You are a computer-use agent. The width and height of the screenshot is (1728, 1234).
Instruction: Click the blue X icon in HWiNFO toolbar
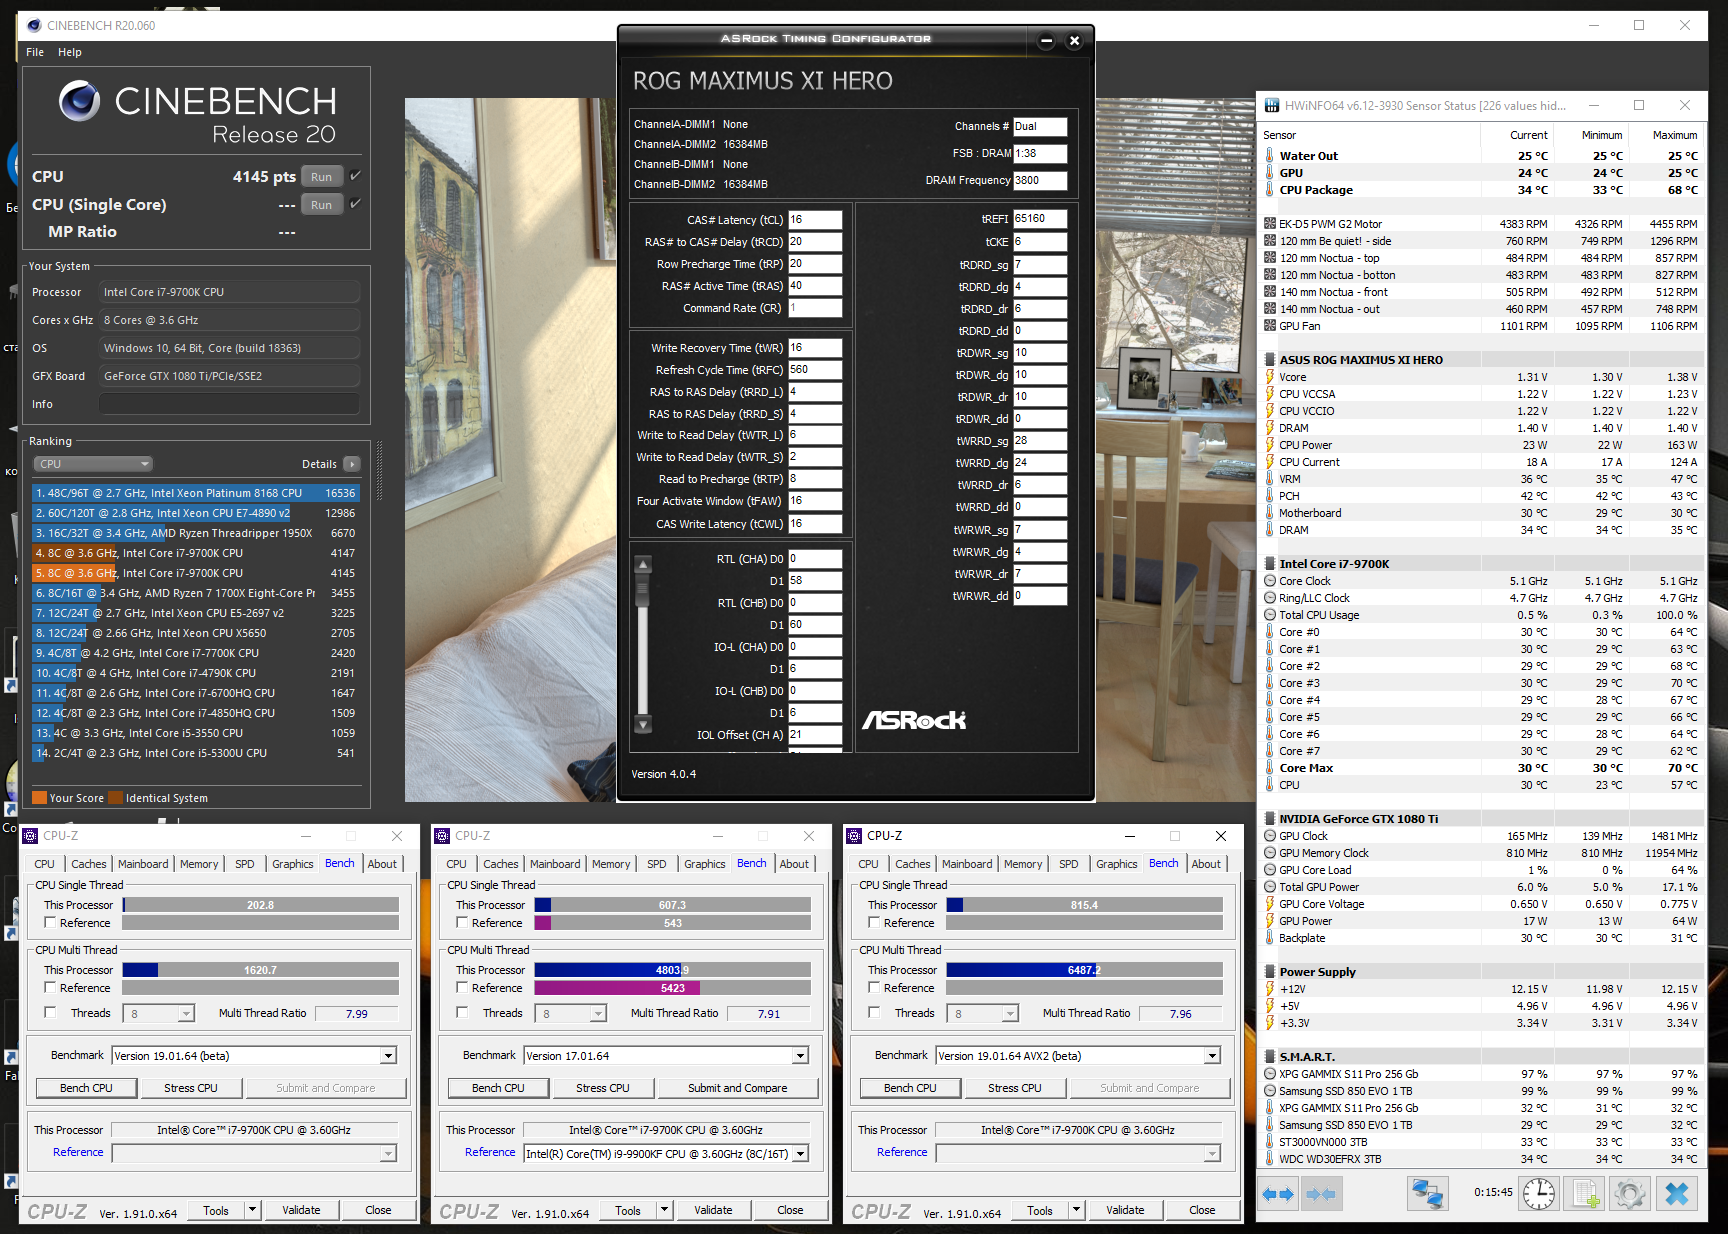1677,1194
